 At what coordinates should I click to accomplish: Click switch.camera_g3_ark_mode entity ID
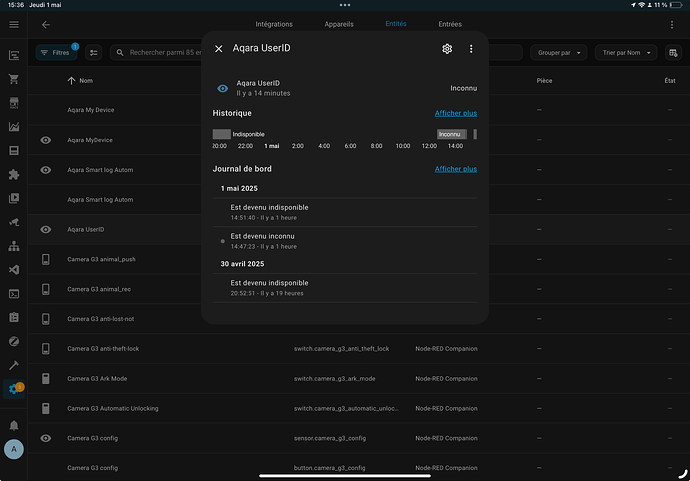[x=334, y=378]
